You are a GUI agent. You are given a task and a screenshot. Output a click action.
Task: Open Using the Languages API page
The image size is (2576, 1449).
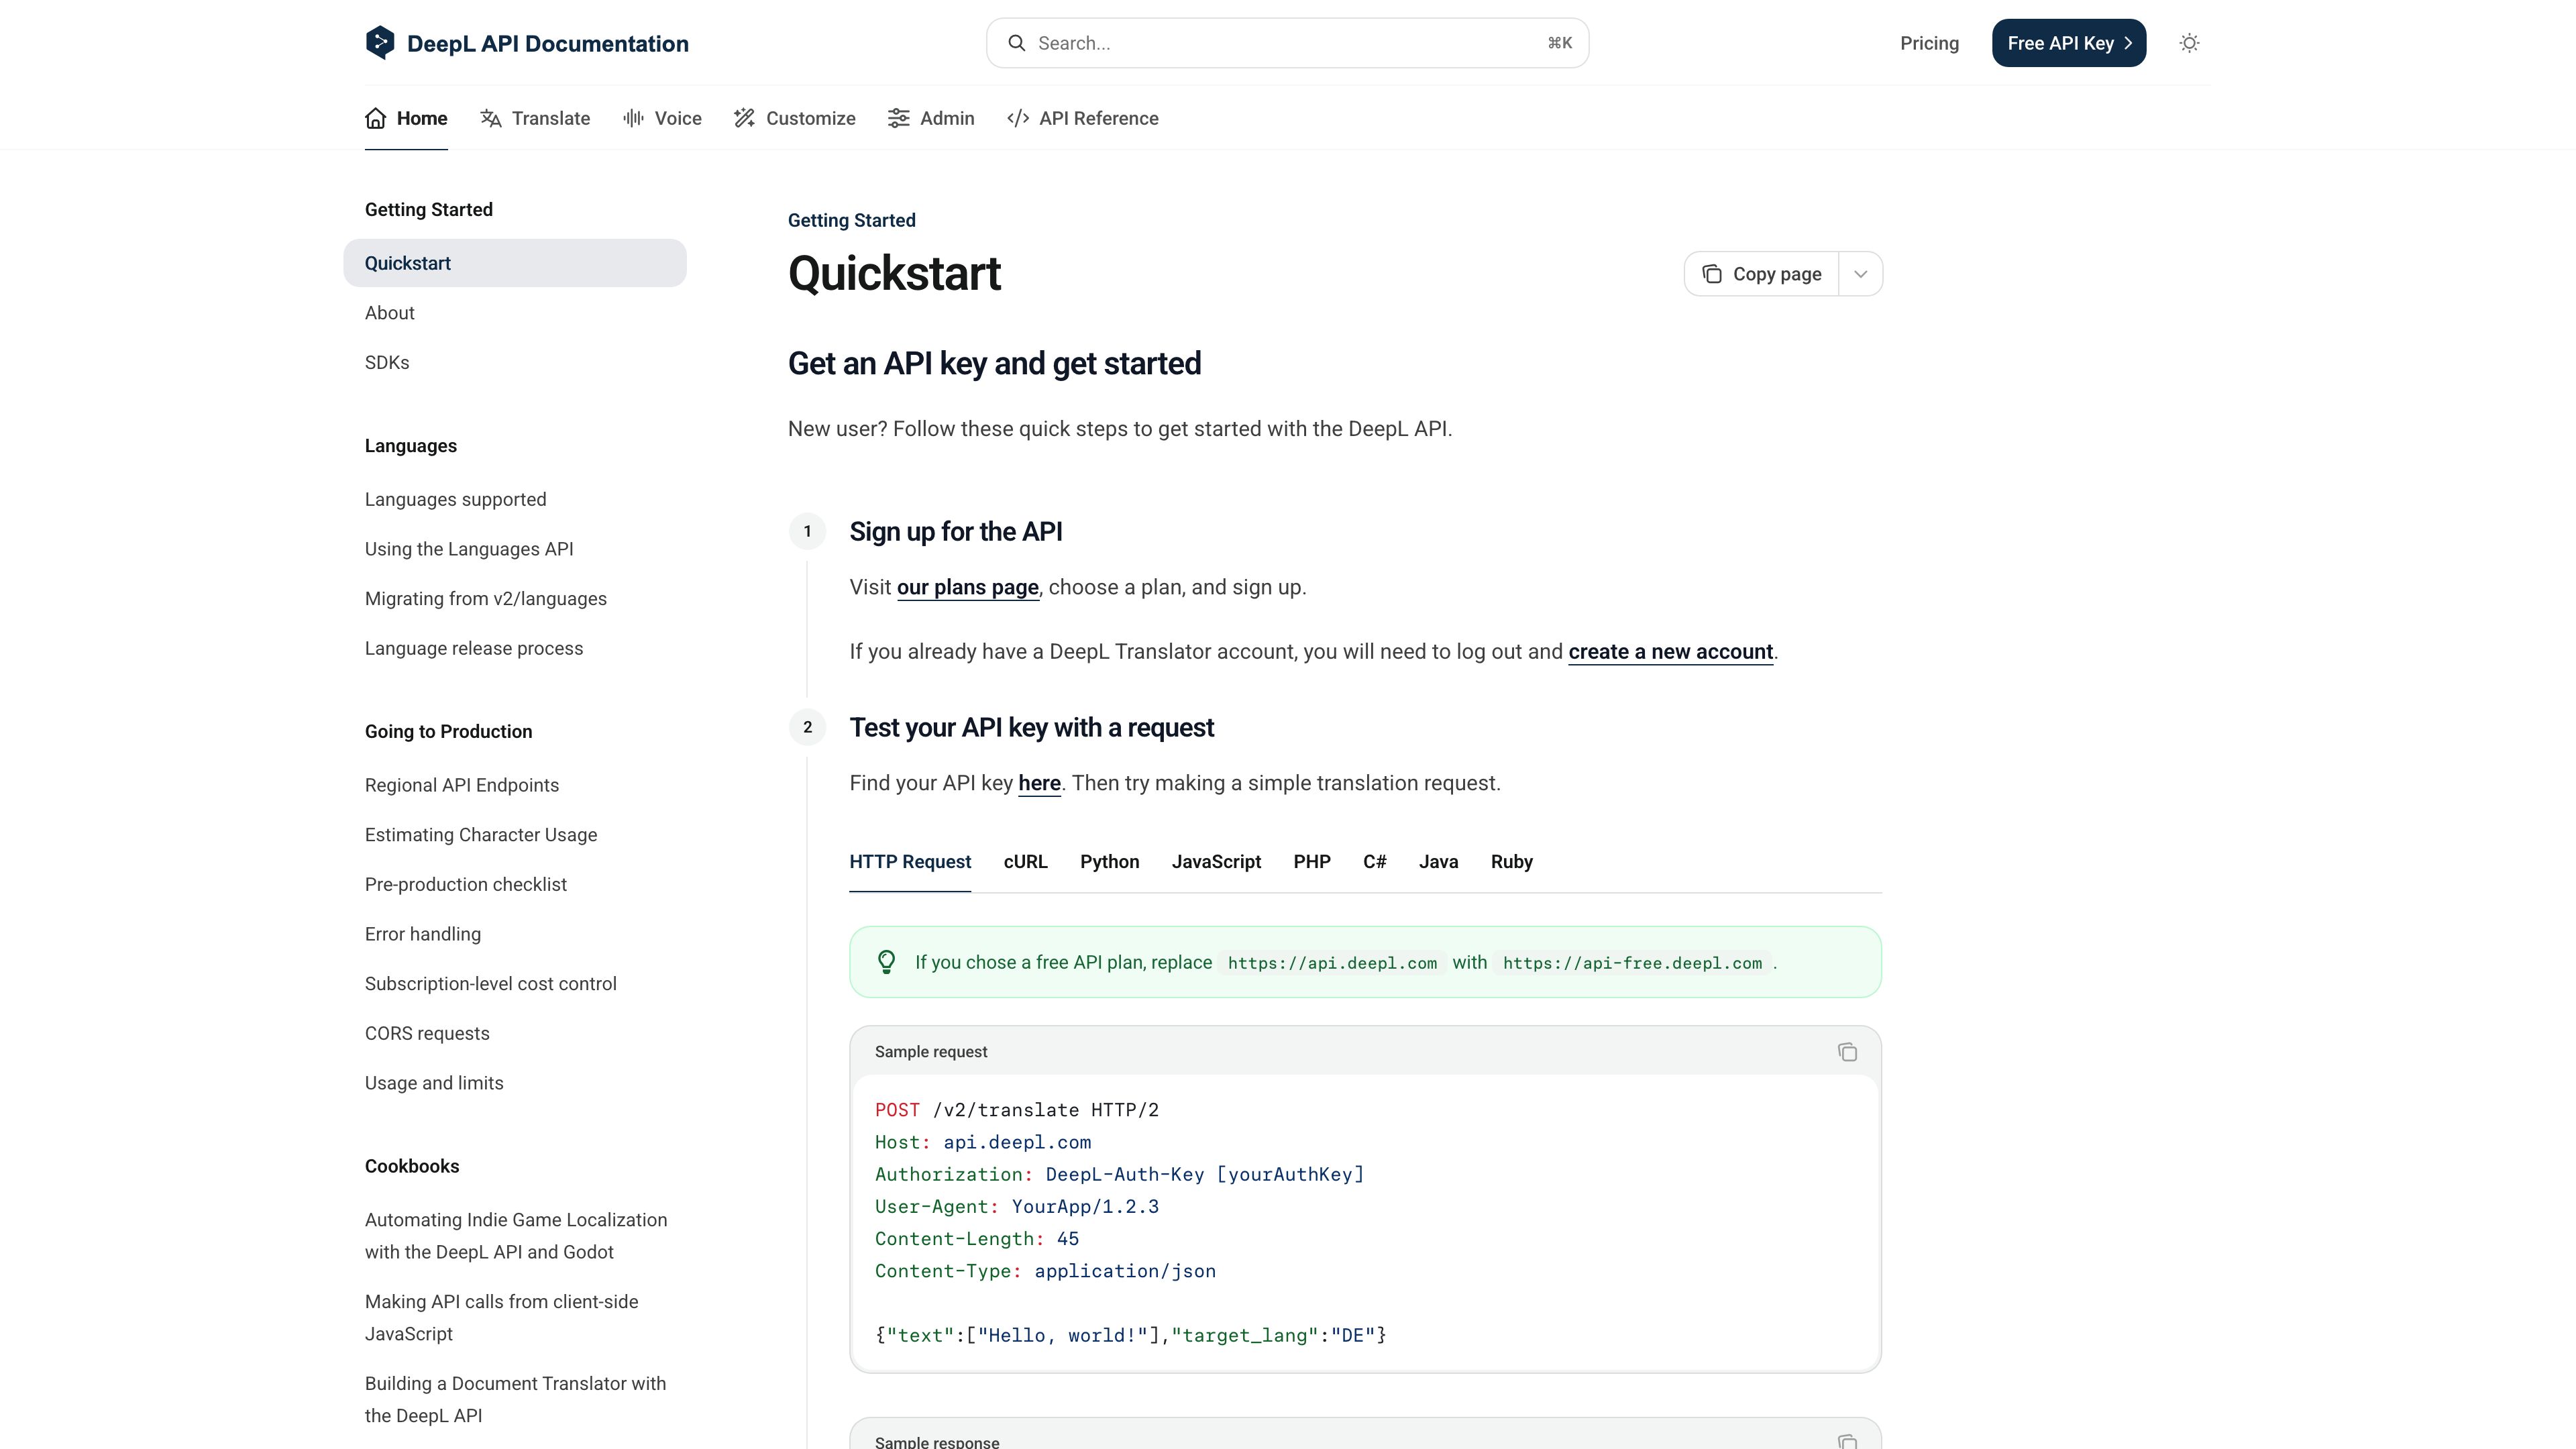click(x=469, y=549)
